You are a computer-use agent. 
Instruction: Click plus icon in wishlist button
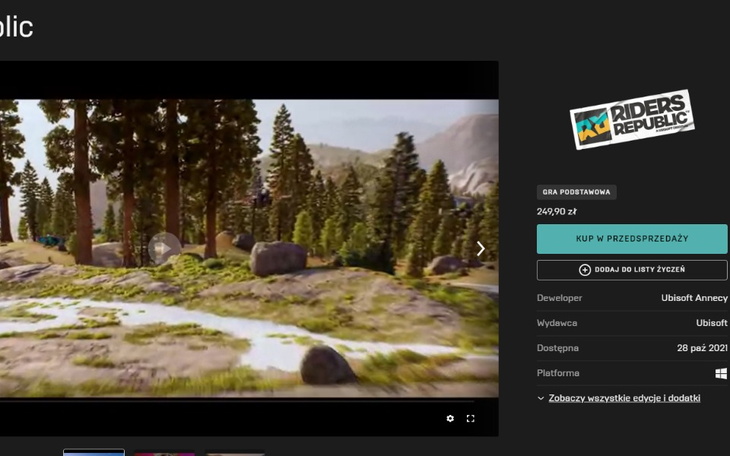click(x=585, y=270)
